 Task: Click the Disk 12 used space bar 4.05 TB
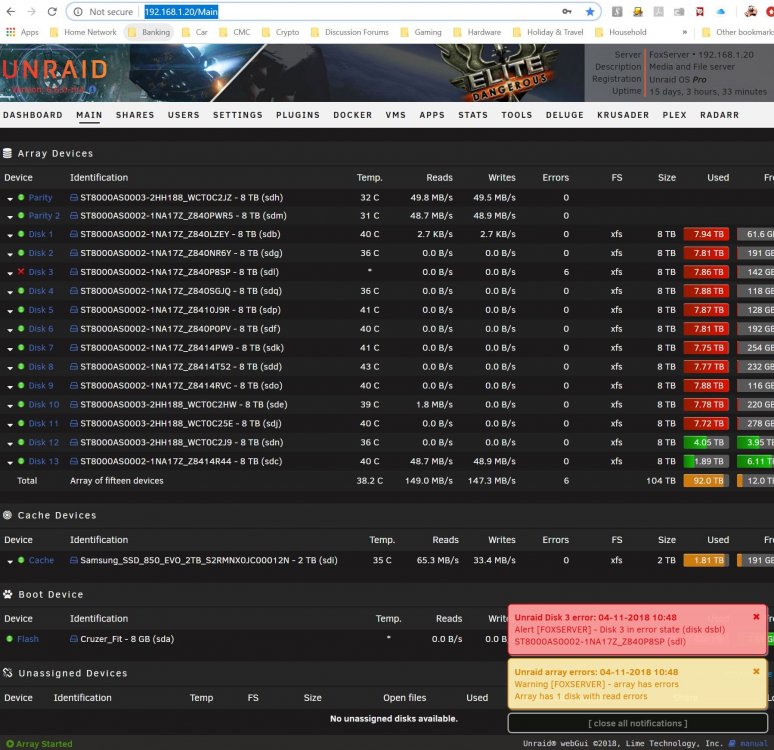(x=706, y=442)
